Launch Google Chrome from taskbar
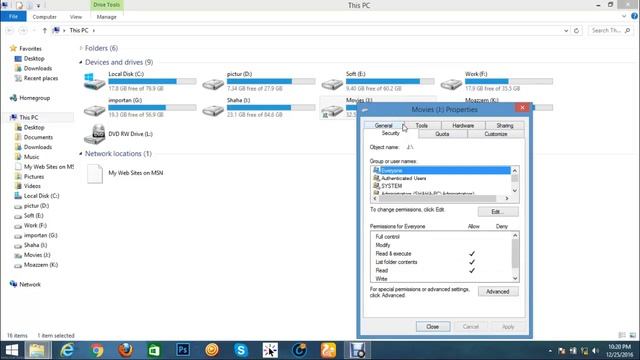Viewport: 640px width, 360px height. (x=97, y=350)
